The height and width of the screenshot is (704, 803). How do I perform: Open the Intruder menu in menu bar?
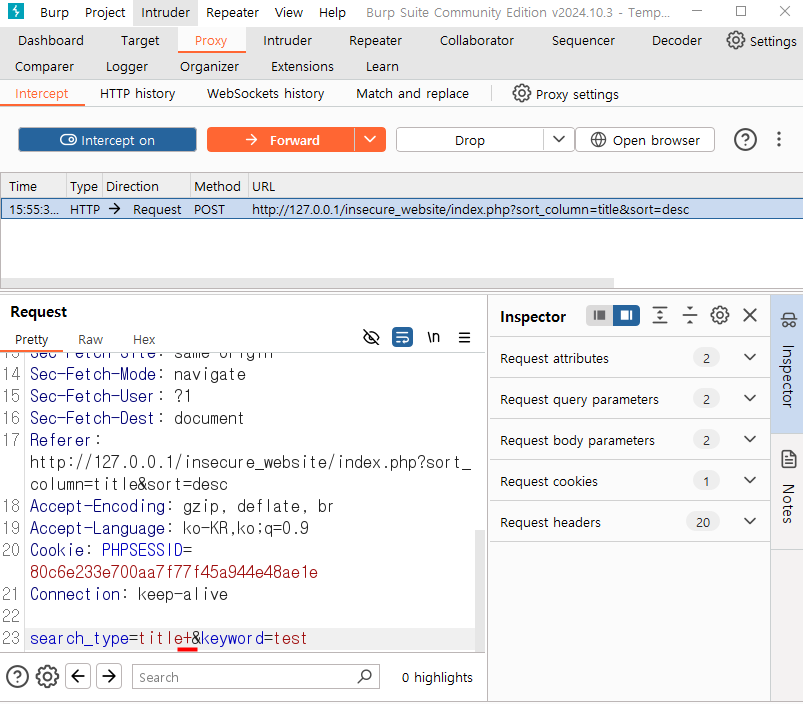point(165,13)
